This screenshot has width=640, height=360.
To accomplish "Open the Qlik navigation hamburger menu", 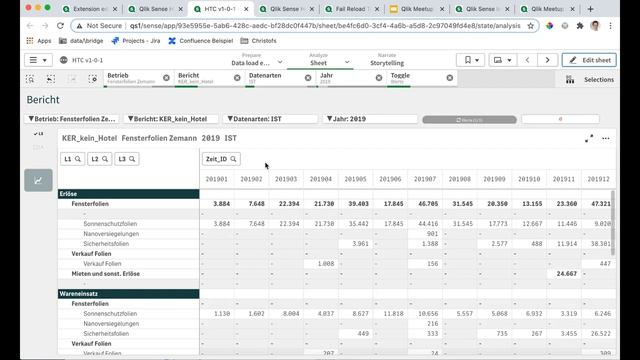I will [x=38, y=60].
